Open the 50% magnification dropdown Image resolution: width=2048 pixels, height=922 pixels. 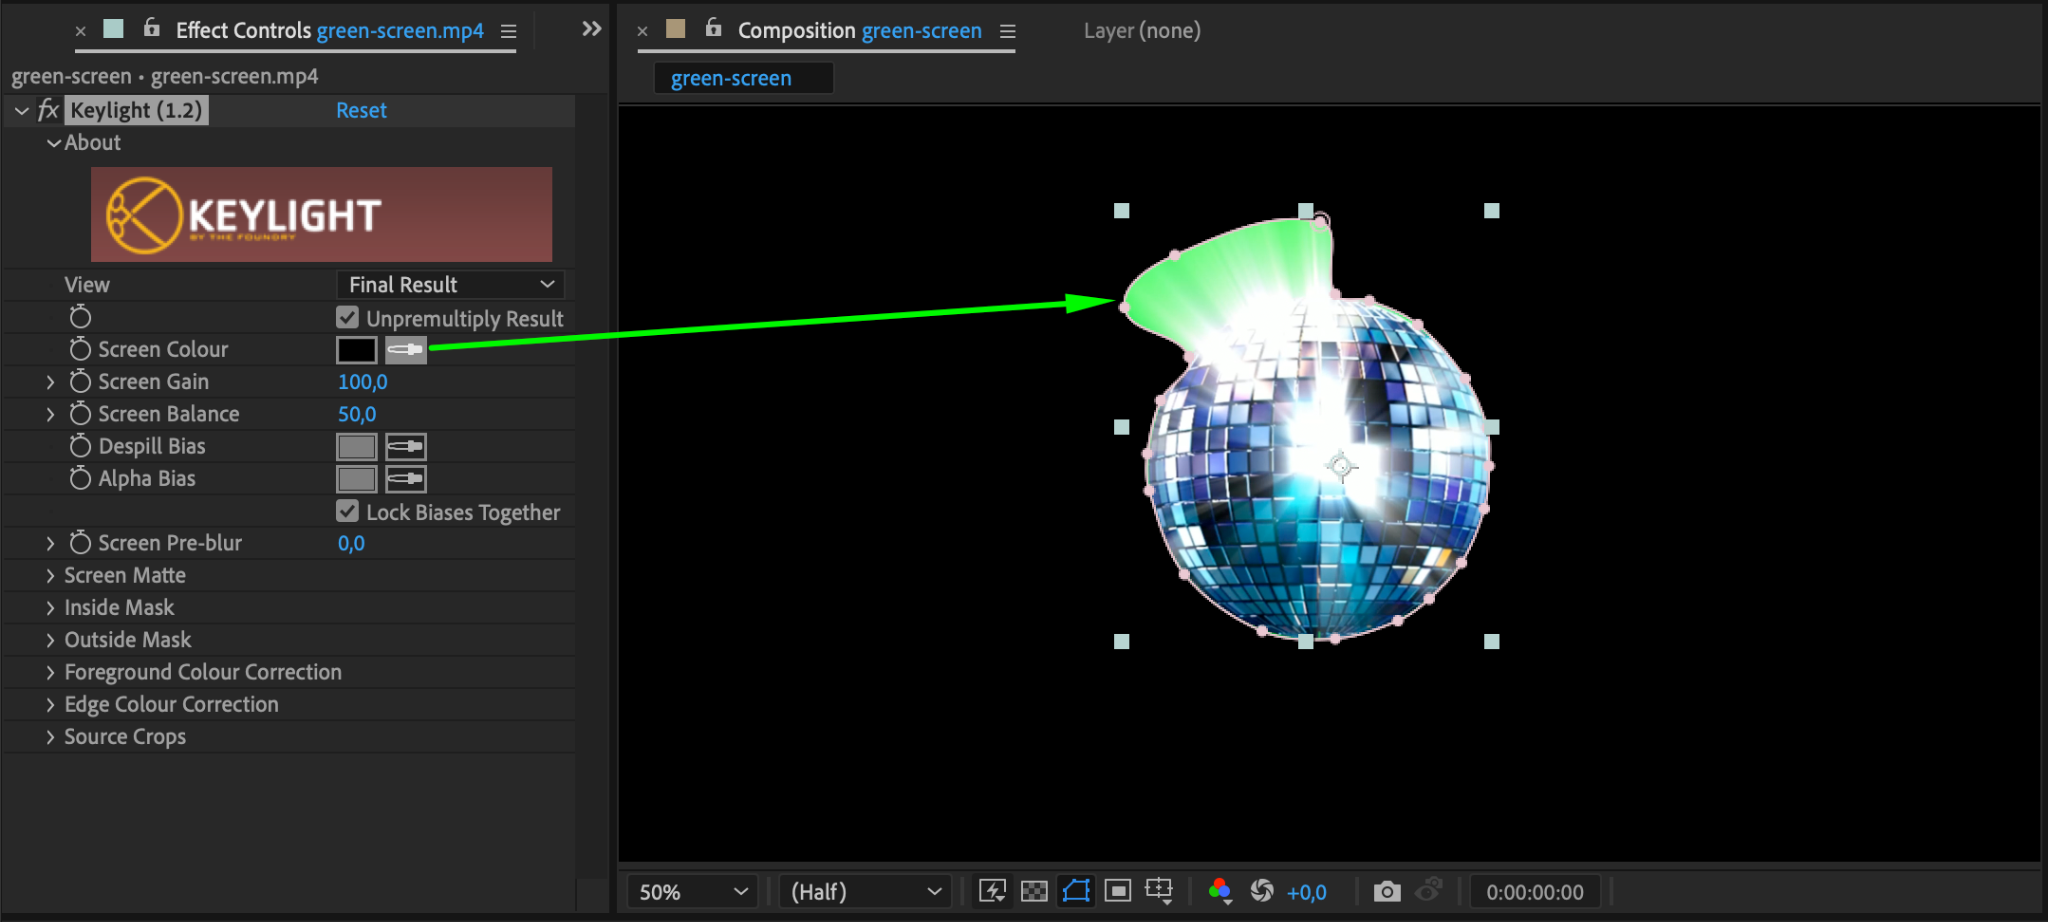coord(692,892)
